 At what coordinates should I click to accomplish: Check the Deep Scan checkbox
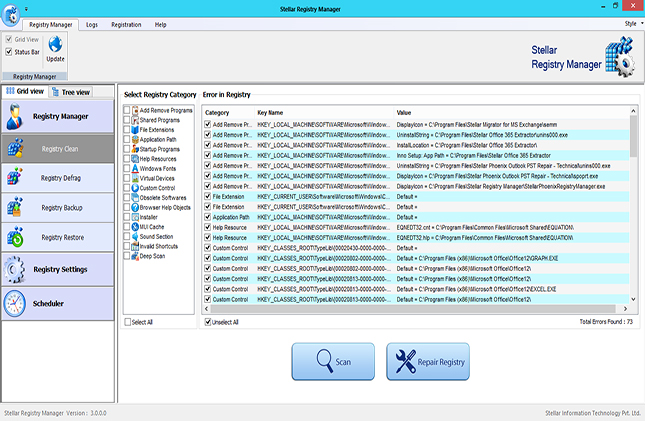pyautogui.click(x=127, y=256)
